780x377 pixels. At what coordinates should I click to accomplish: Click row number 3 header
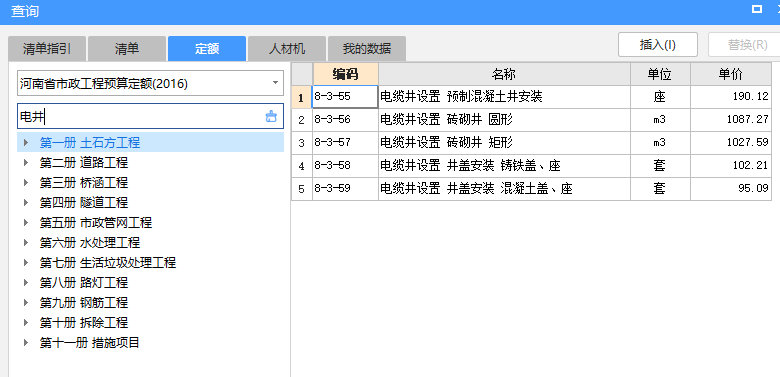click(x=301, y=143)
